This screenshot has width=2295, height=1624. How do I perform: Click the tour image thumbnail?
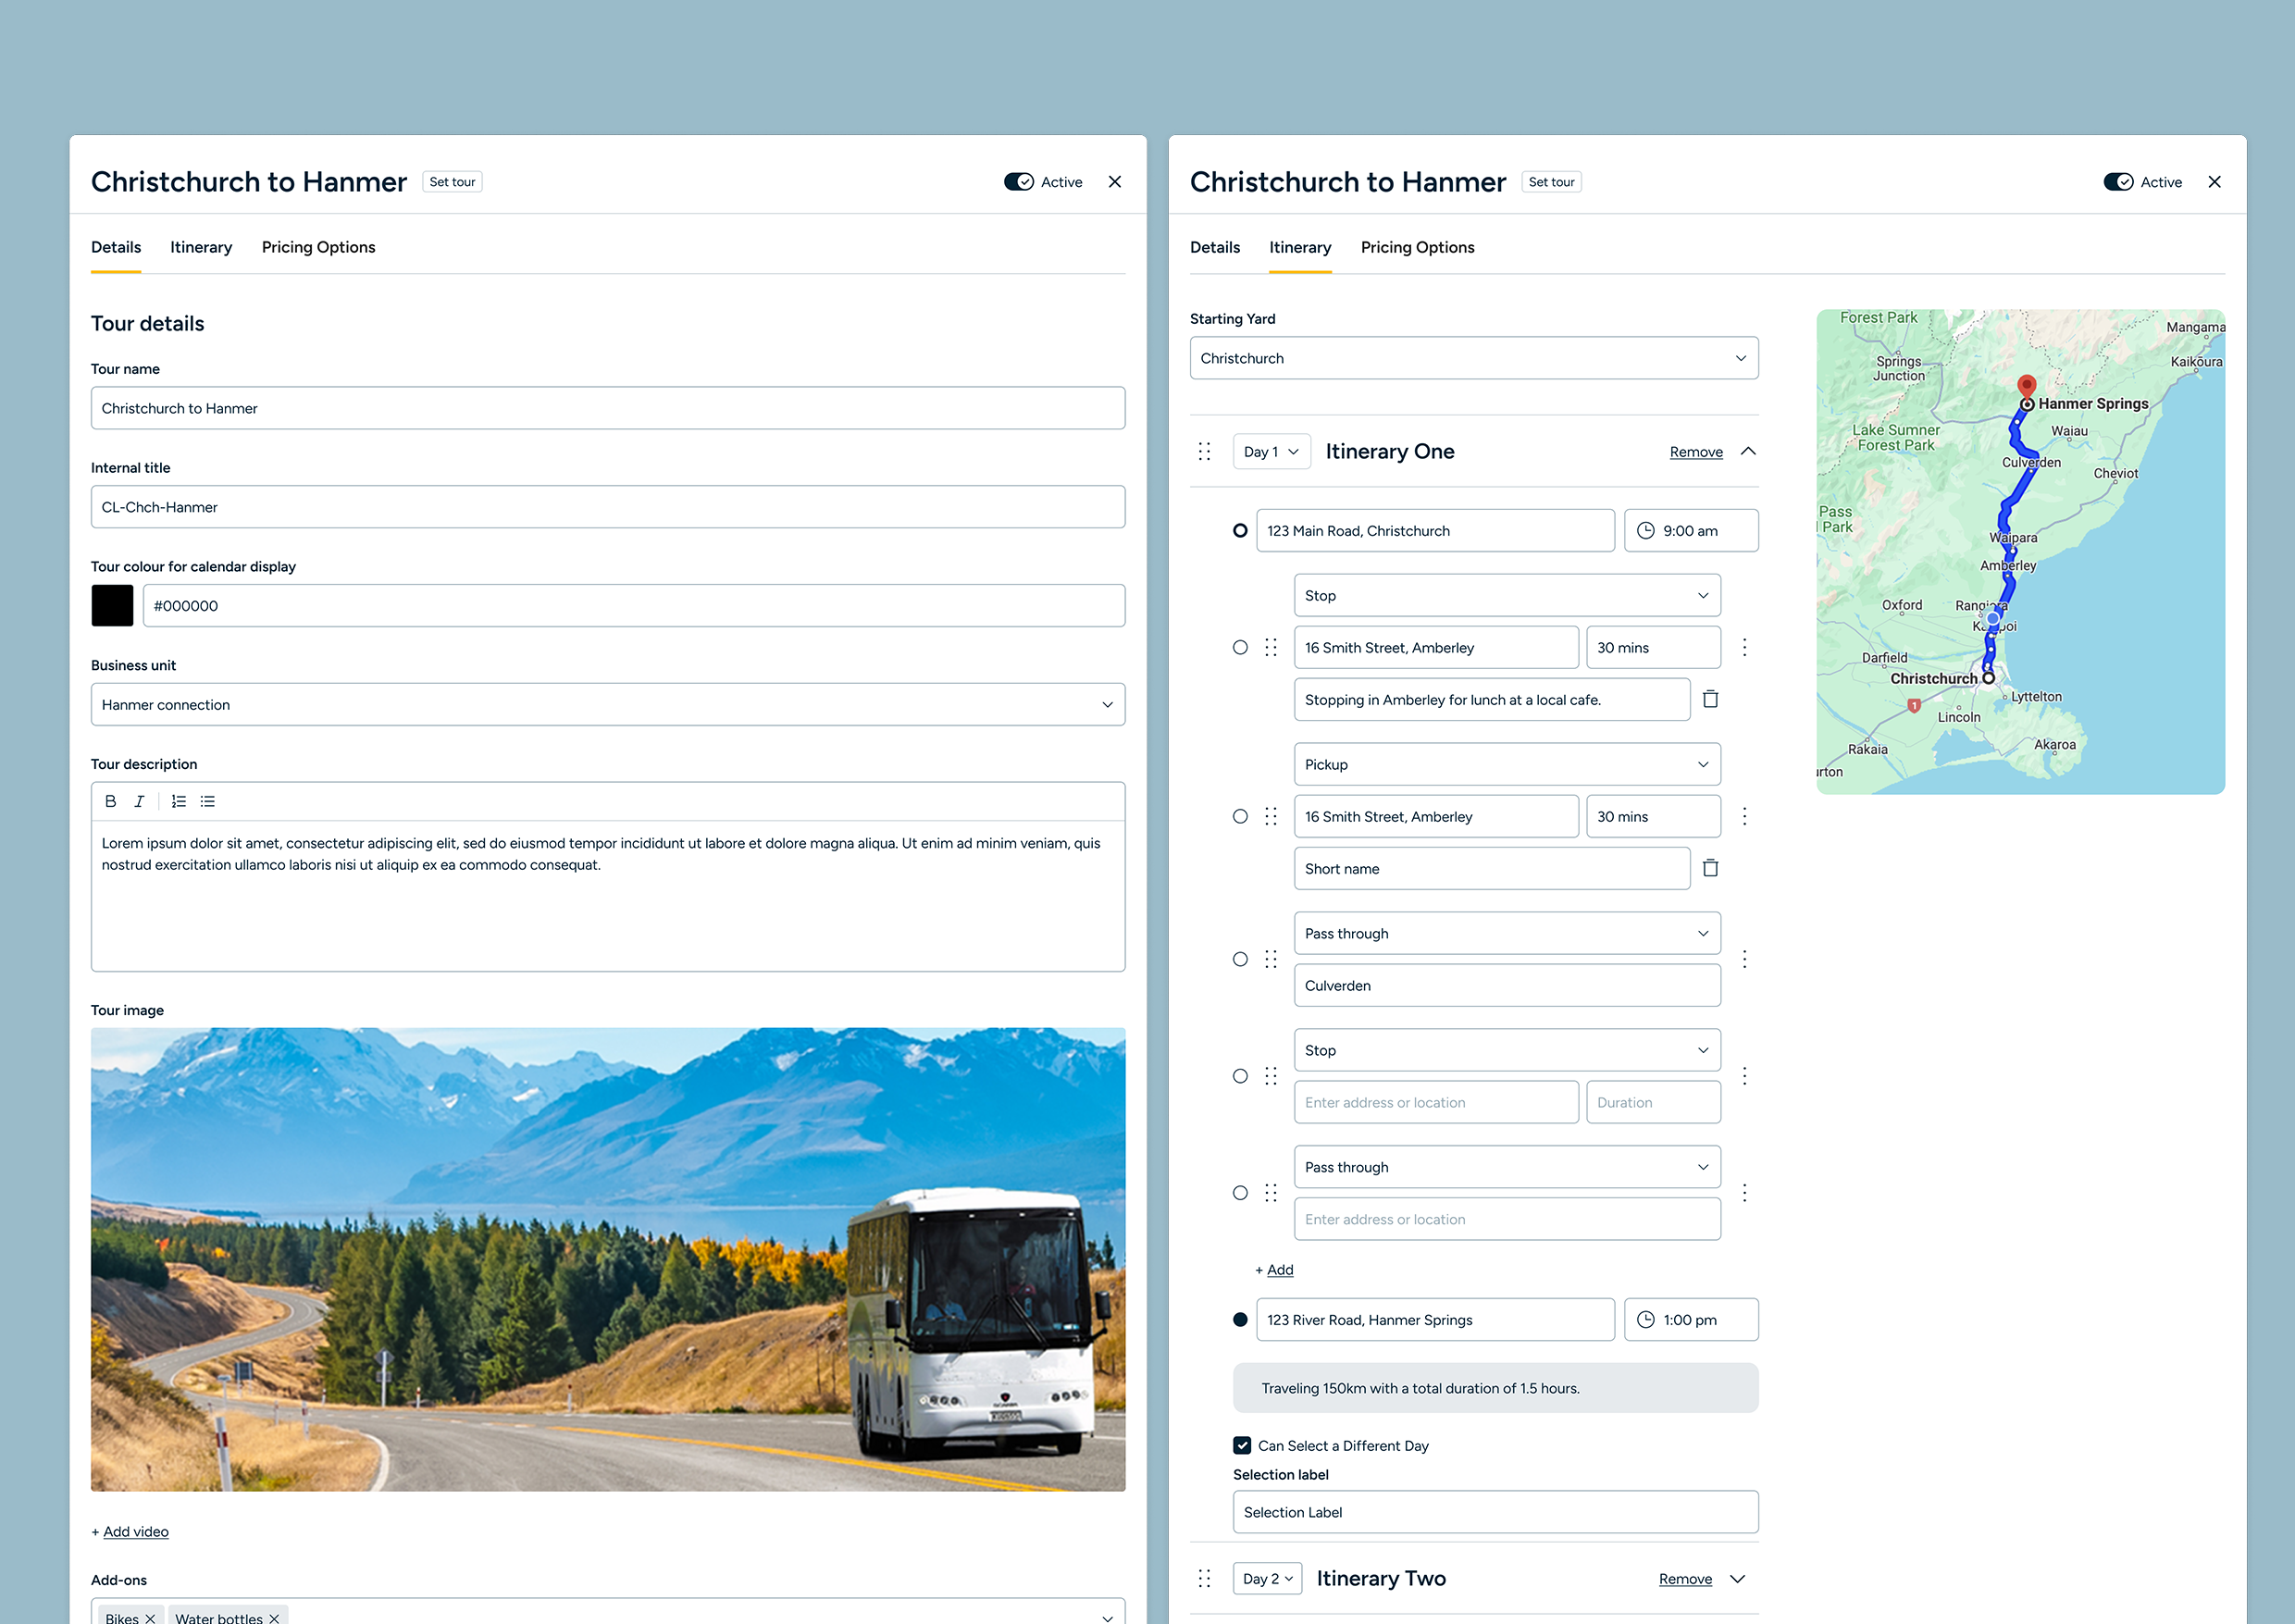(608, 1259)
